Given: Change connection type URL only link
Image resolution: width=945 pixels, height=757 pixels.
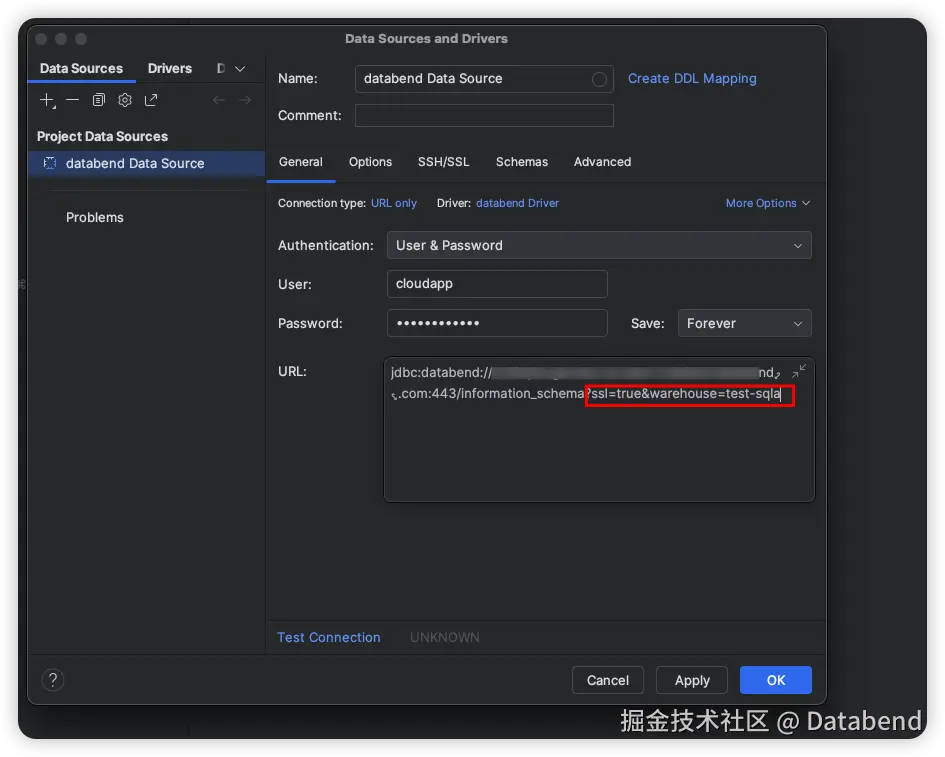Looking at the screenshot, I should click(394, 203).
